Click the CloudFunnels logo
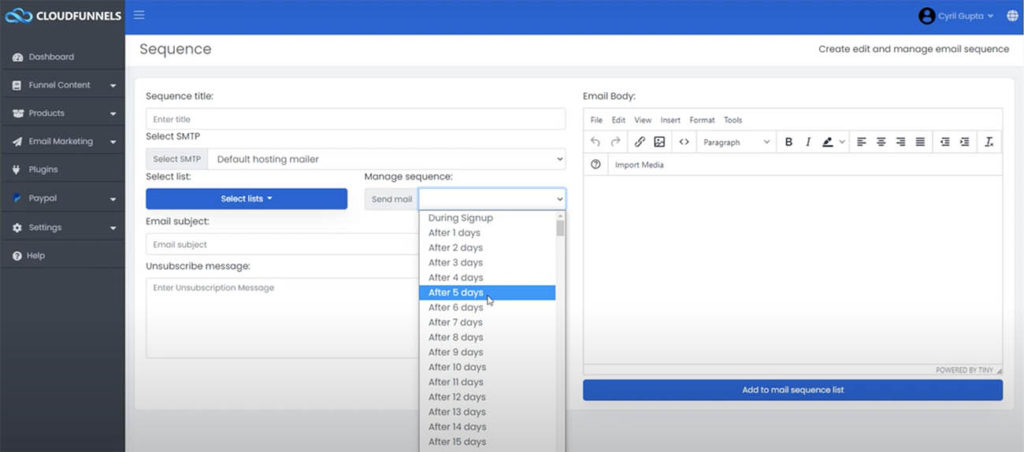 point(63,16)
